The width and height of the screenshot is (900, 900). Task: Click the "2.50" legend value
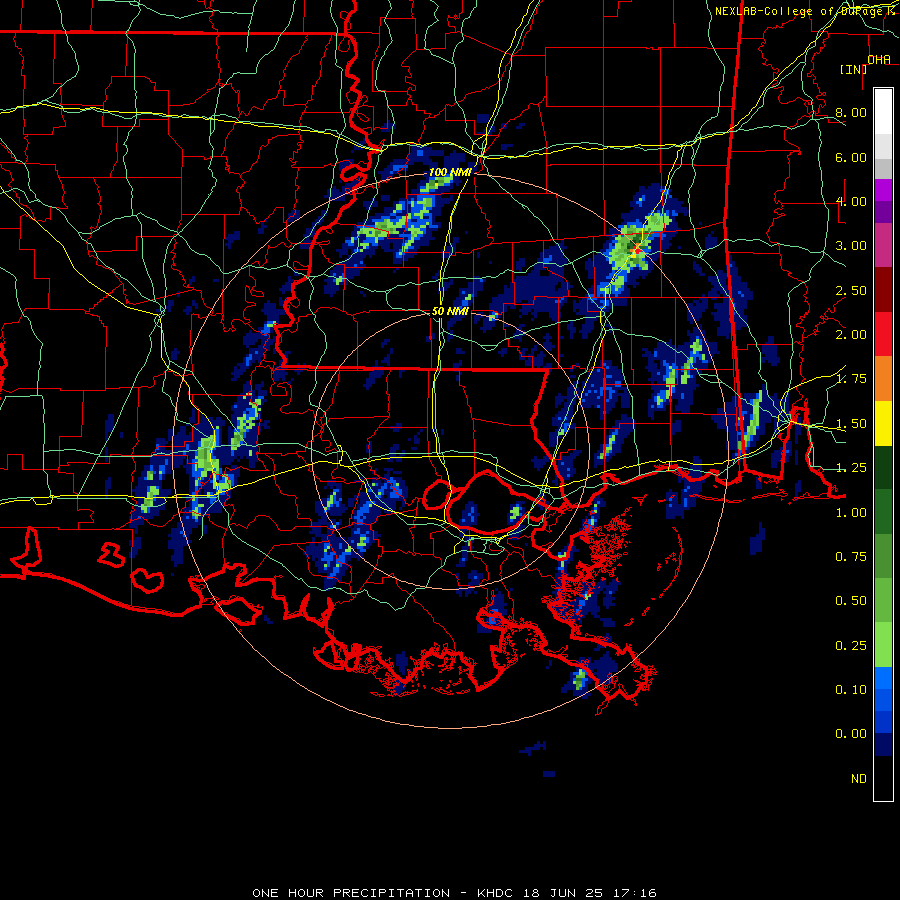[x=851, y=290]
